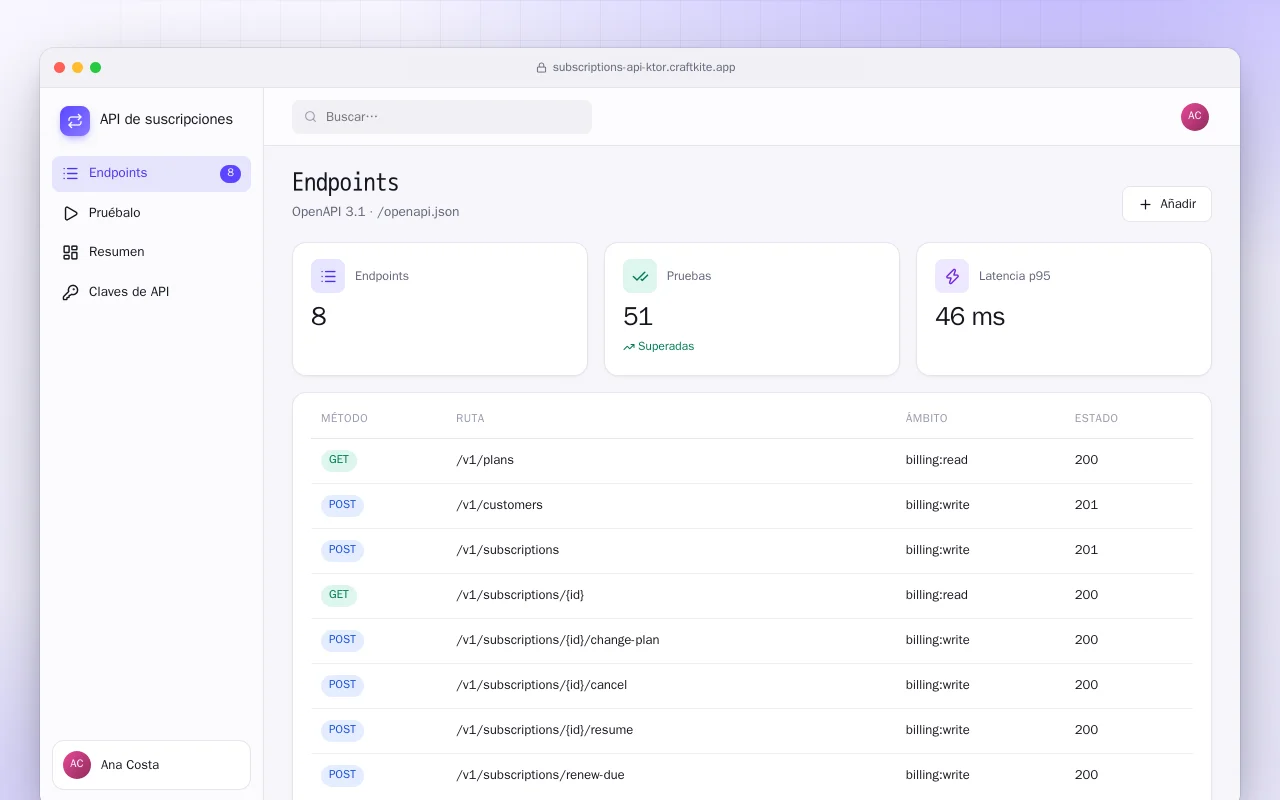Click the Endpoints stat card icon
This screenshot has height=800, width=1280.
point(328,276)
